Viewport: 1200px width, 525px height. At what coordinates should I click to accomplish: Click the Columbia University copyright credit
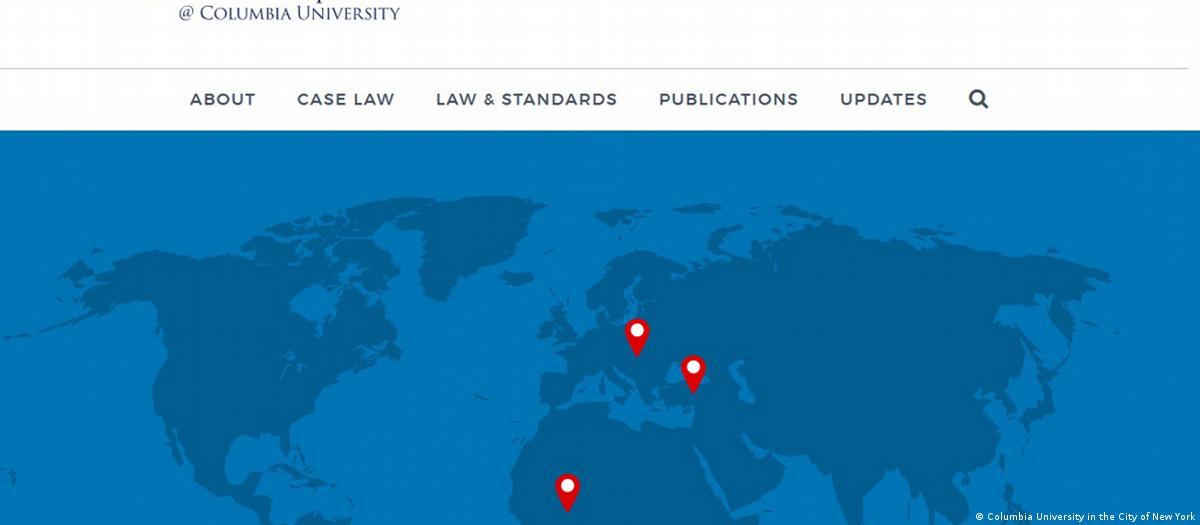(1085, 517)
